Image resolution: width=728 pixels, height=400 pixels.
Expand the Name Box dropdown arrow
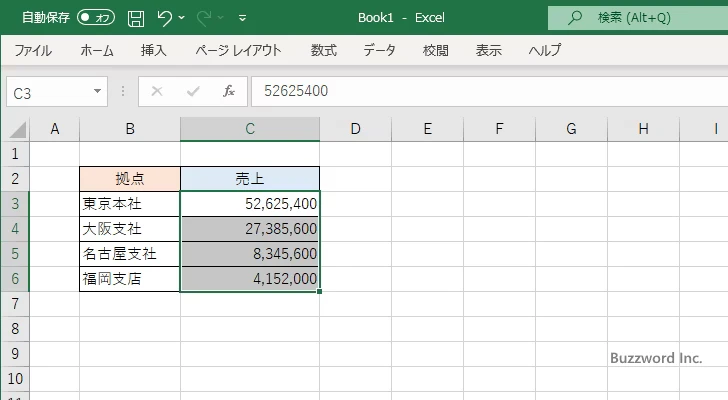[x=98, y=91]
